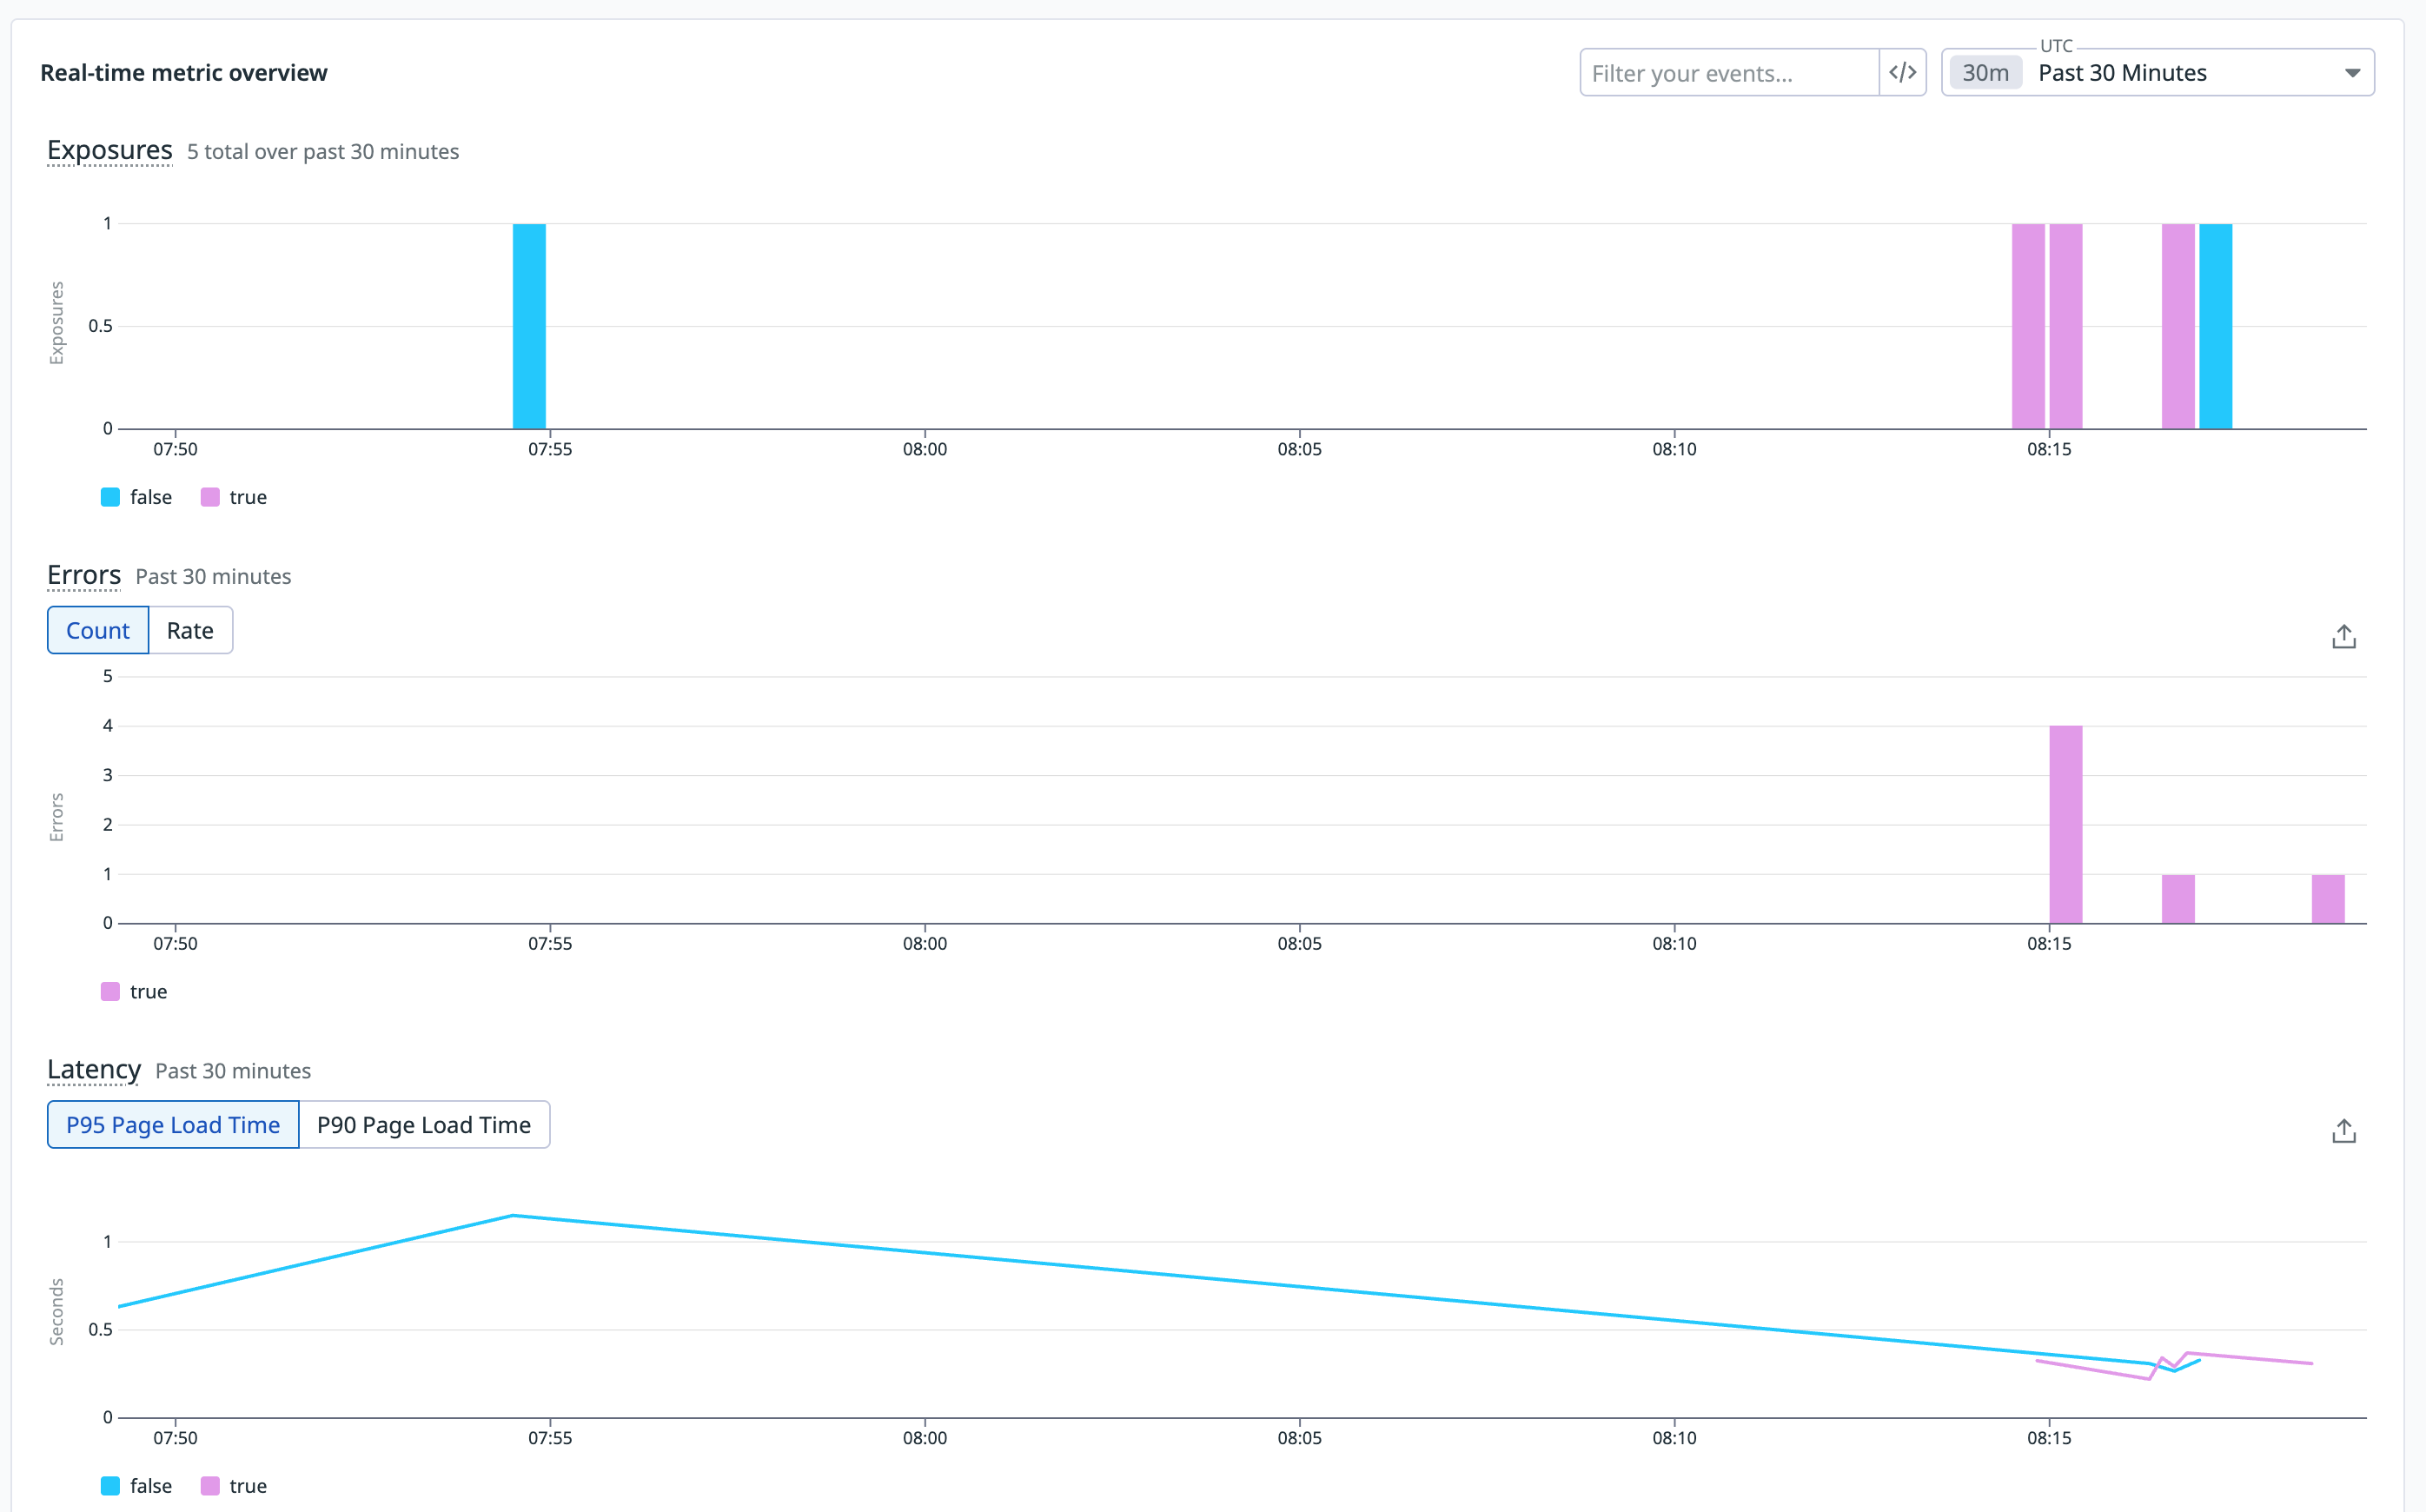Click the tallest 08:15 errors bar

tap(2065, 824)
